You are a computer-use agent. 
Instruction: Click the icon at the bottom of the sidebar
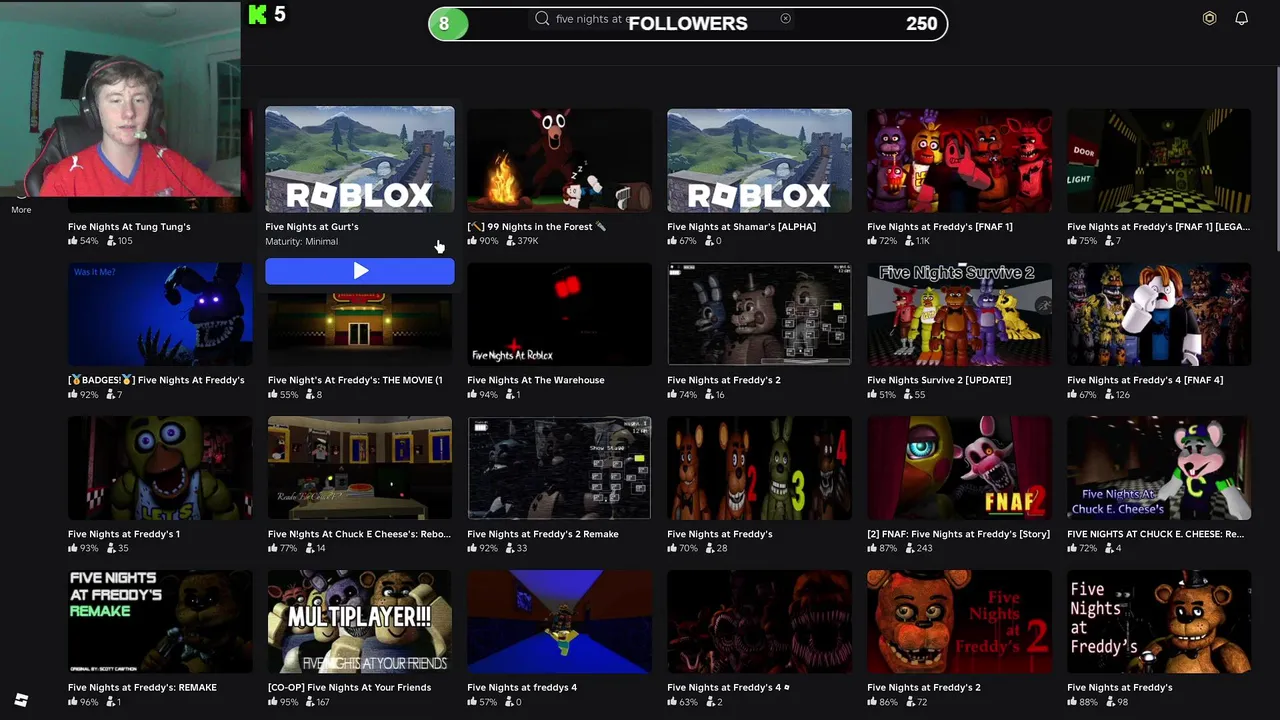coord(21,700)
